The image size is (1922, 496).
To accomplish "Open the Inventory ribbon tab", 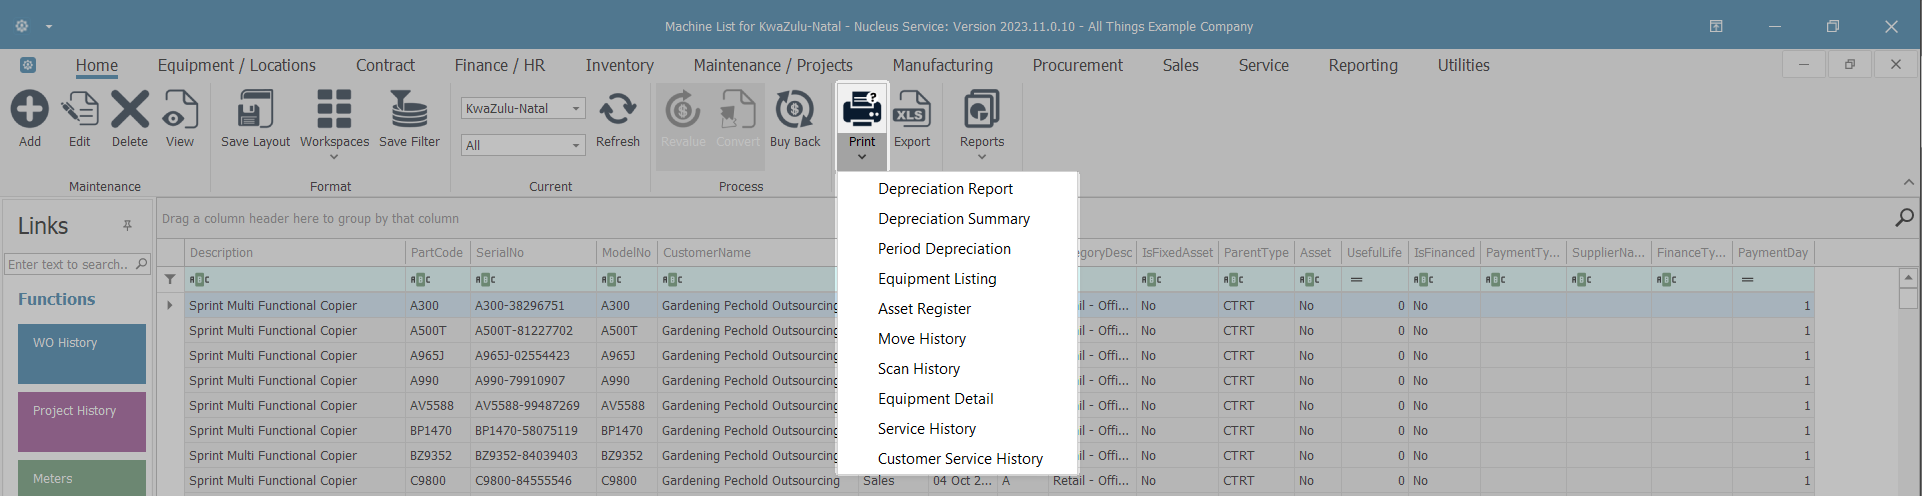I will [x=619, y=65].
